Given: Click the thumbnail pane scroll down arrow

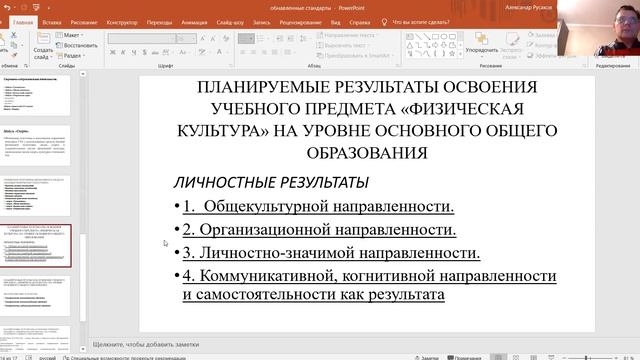Looking at the screenshot, I should pyautogui.click(x=83, y=349).
